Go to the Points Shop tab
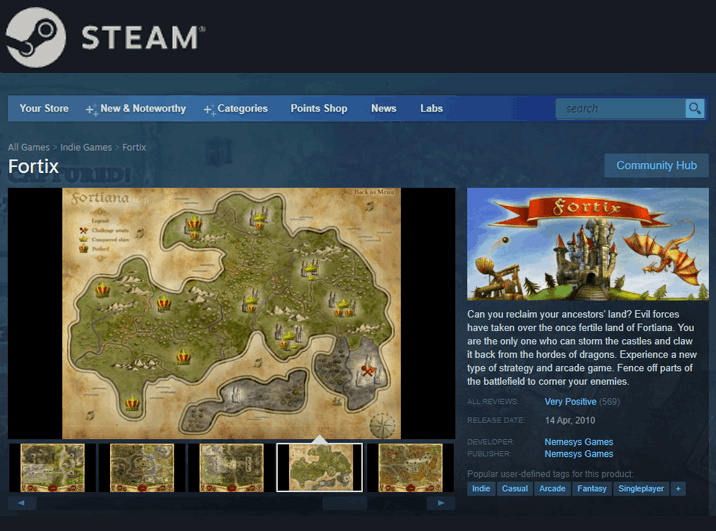The height and width of the screenshot is (531, 716). [319, 108]
